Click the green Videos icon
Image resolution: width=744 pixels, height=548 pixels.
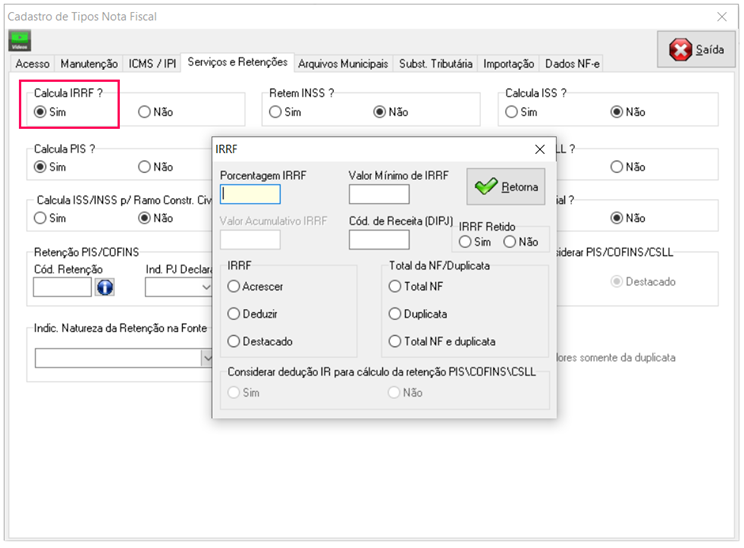pos(20,40)
